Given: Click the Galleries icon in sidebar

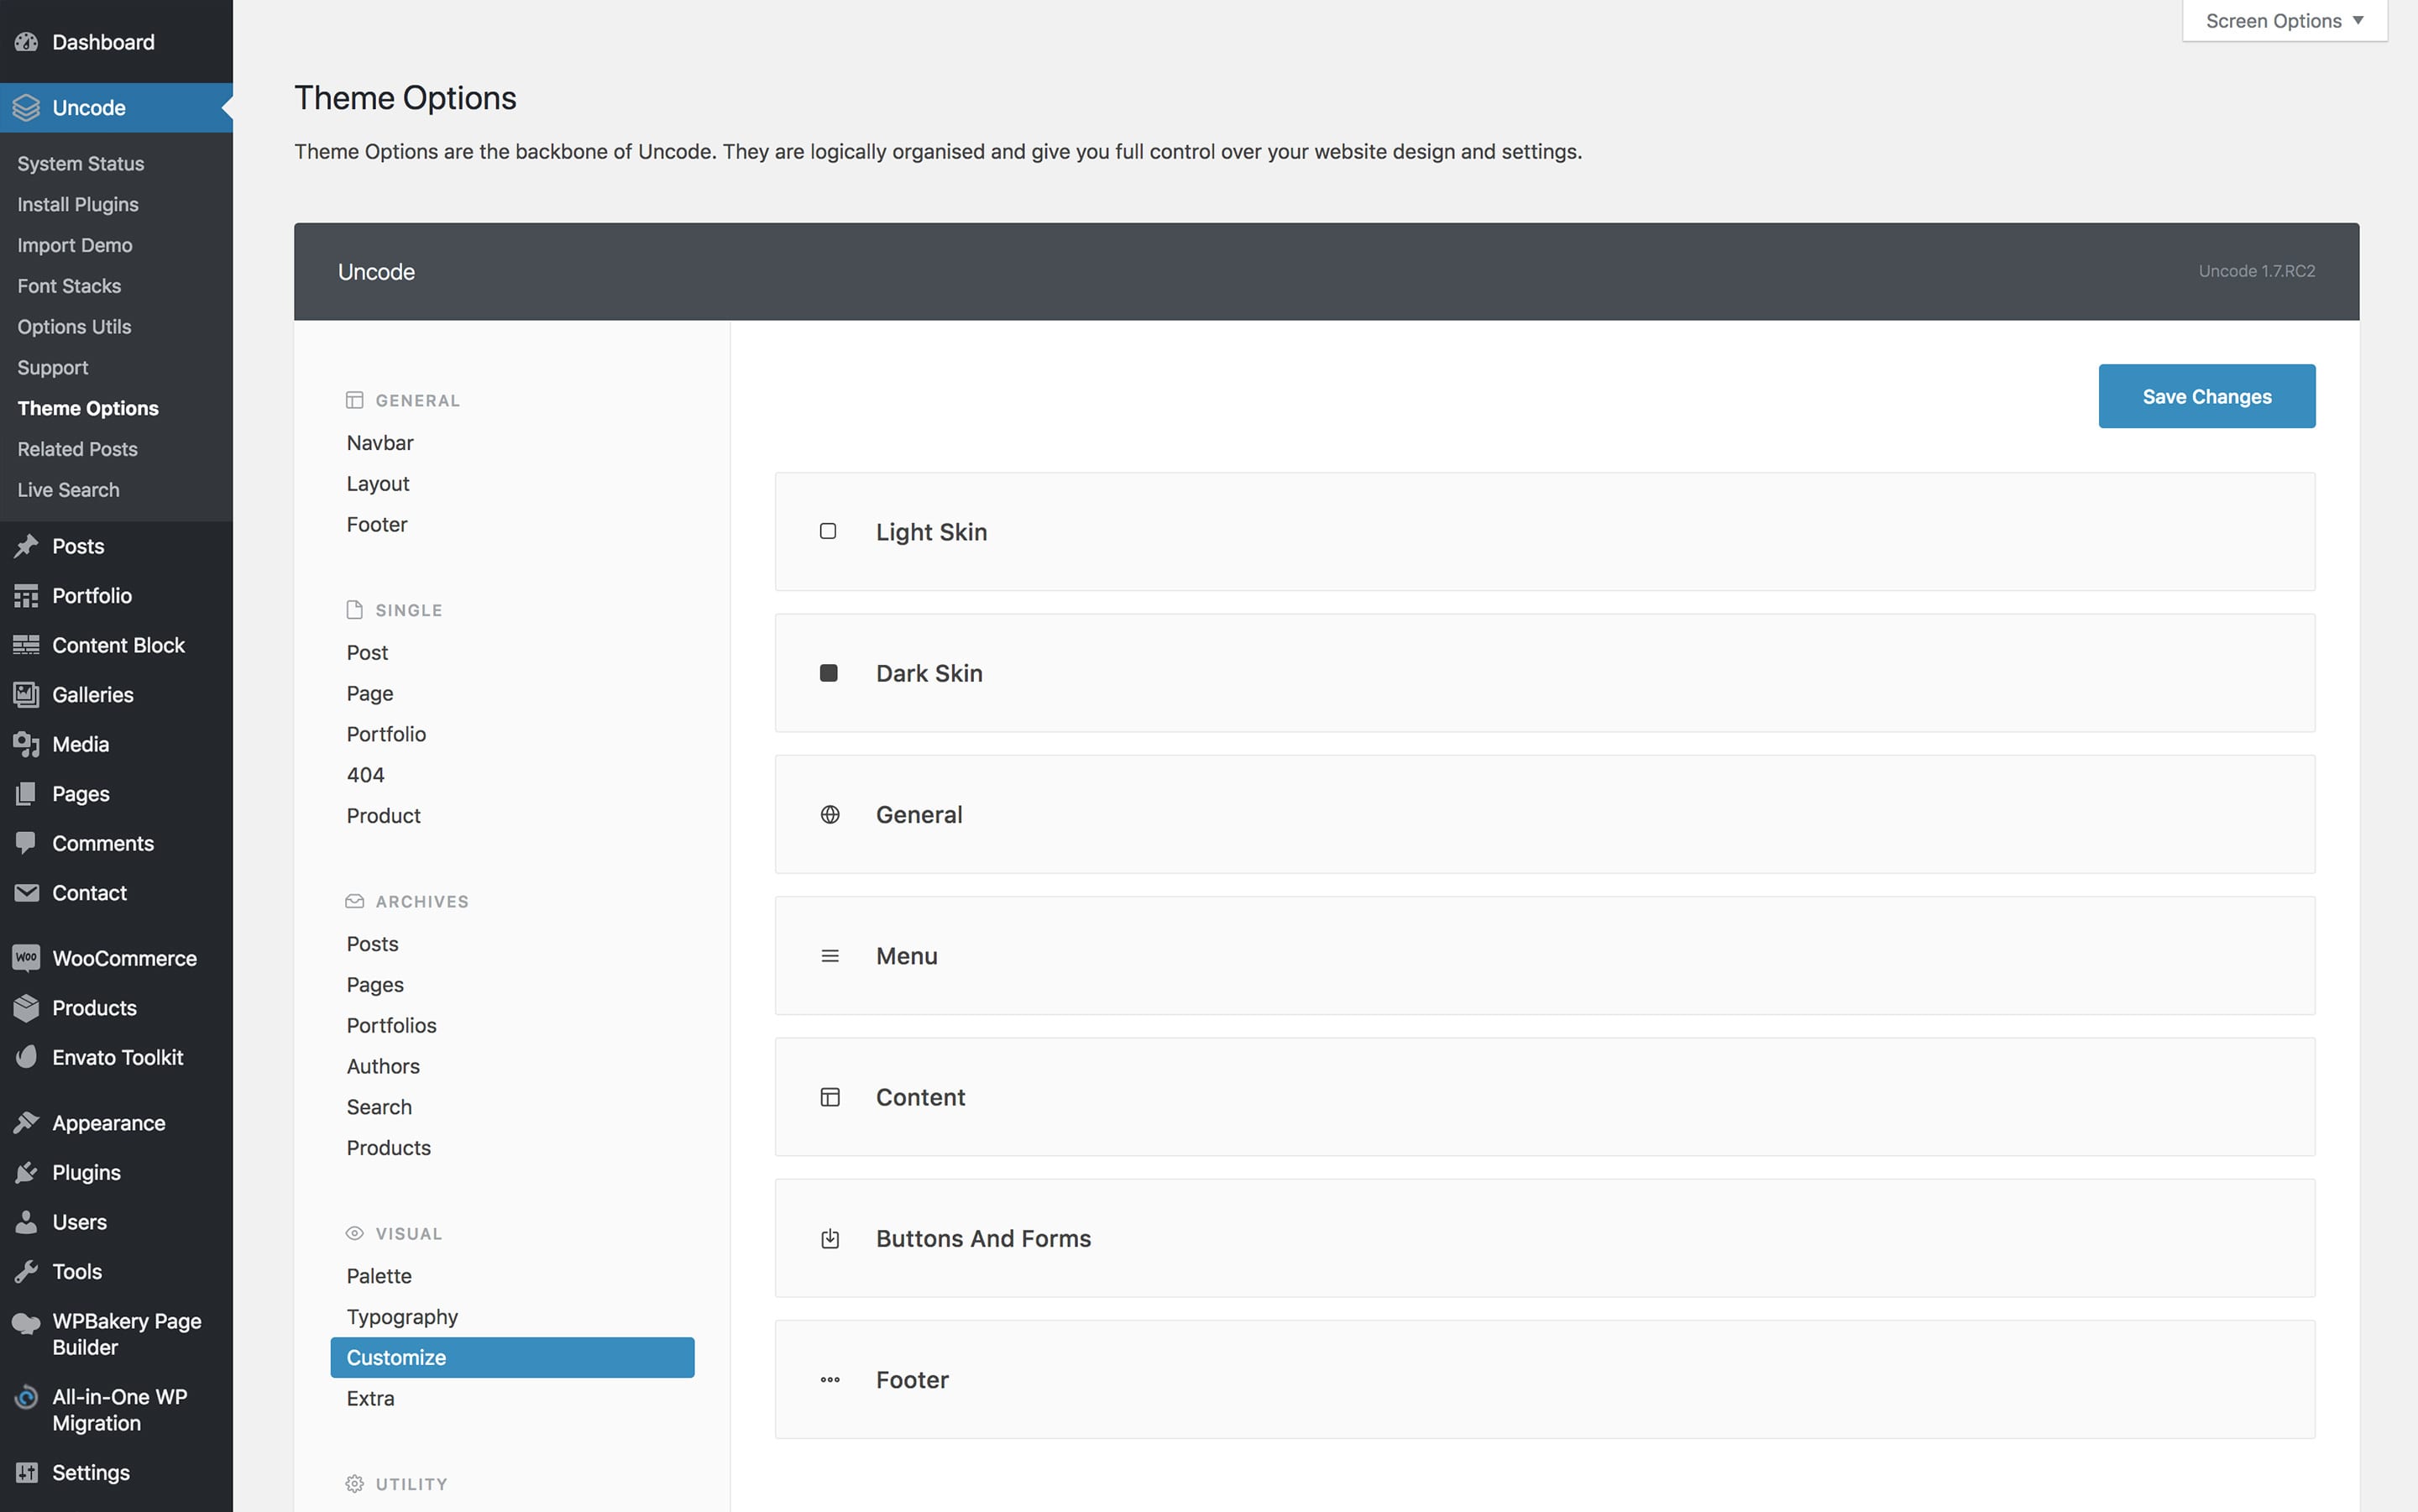Looking at the screenshot, I should point(24,693).
